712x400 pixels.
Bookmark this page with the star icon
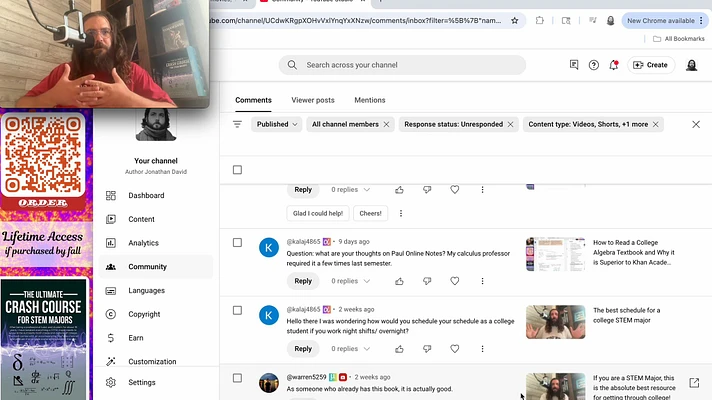(x=514, y=20)
